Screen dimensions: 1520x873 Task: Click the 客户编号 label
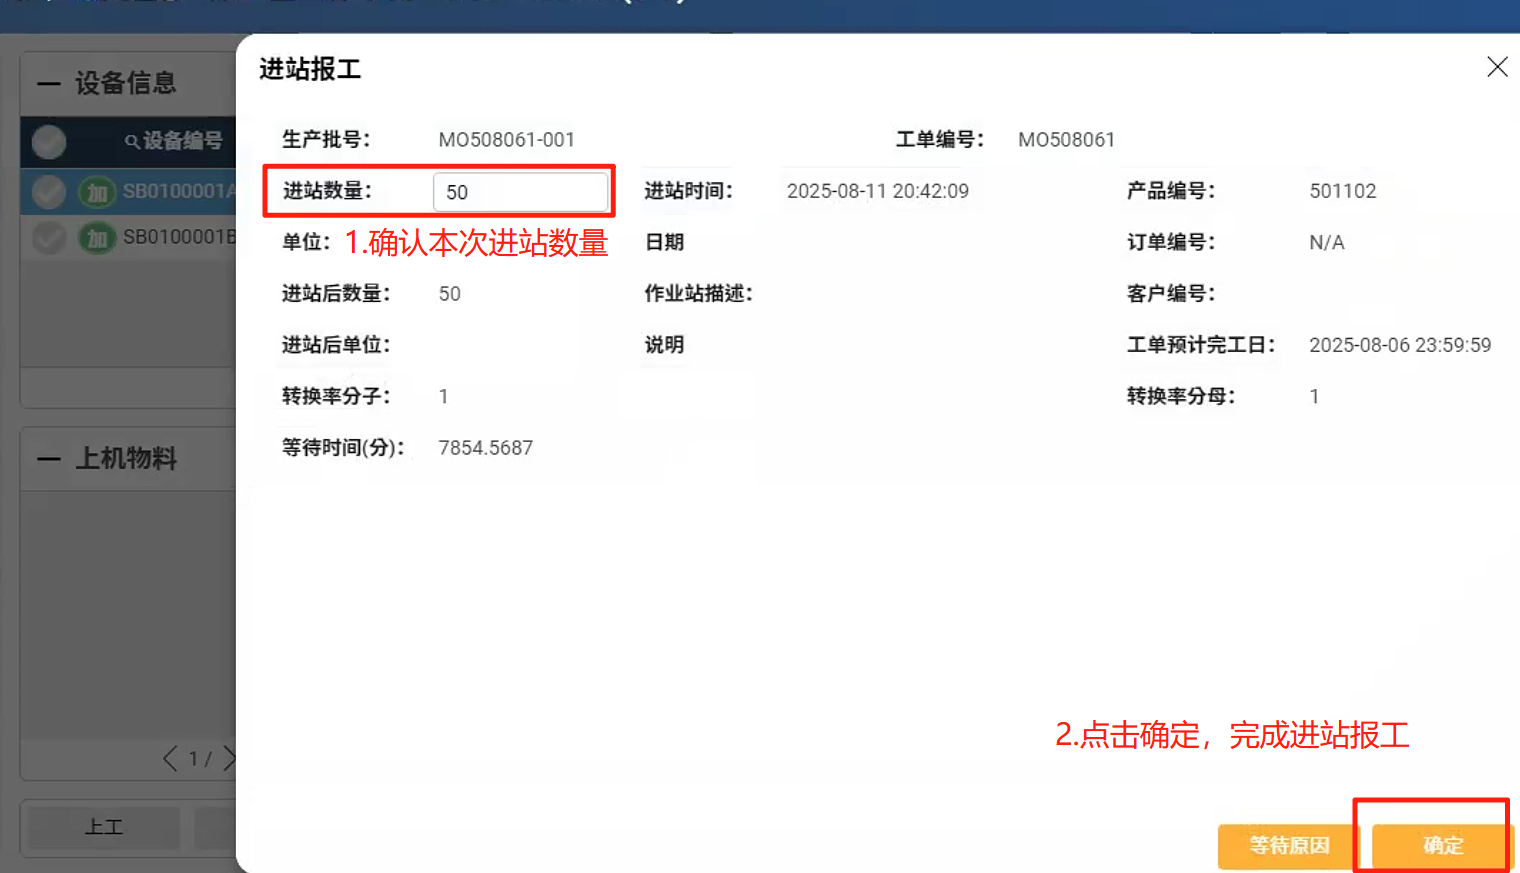1171,293
